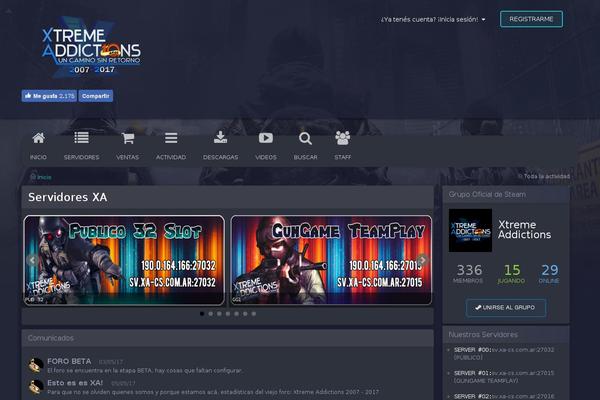This screenshot has width=600, height=400.
Task: Click the Xtreme Addictions Steam group name
Action: pyautogui.click(x=524, y=230)
